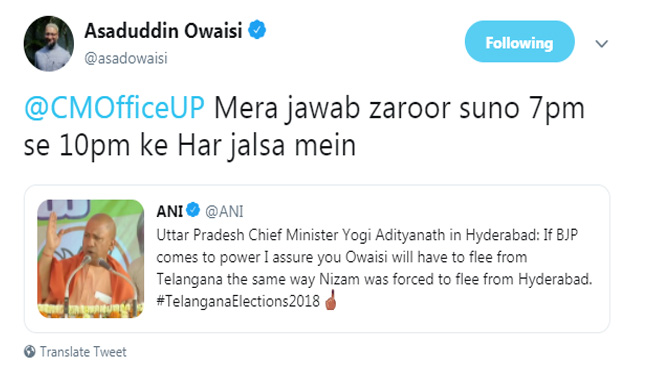
Task: Open the #TelanganaElections2018 hashtag
Action: click(238, 301)
